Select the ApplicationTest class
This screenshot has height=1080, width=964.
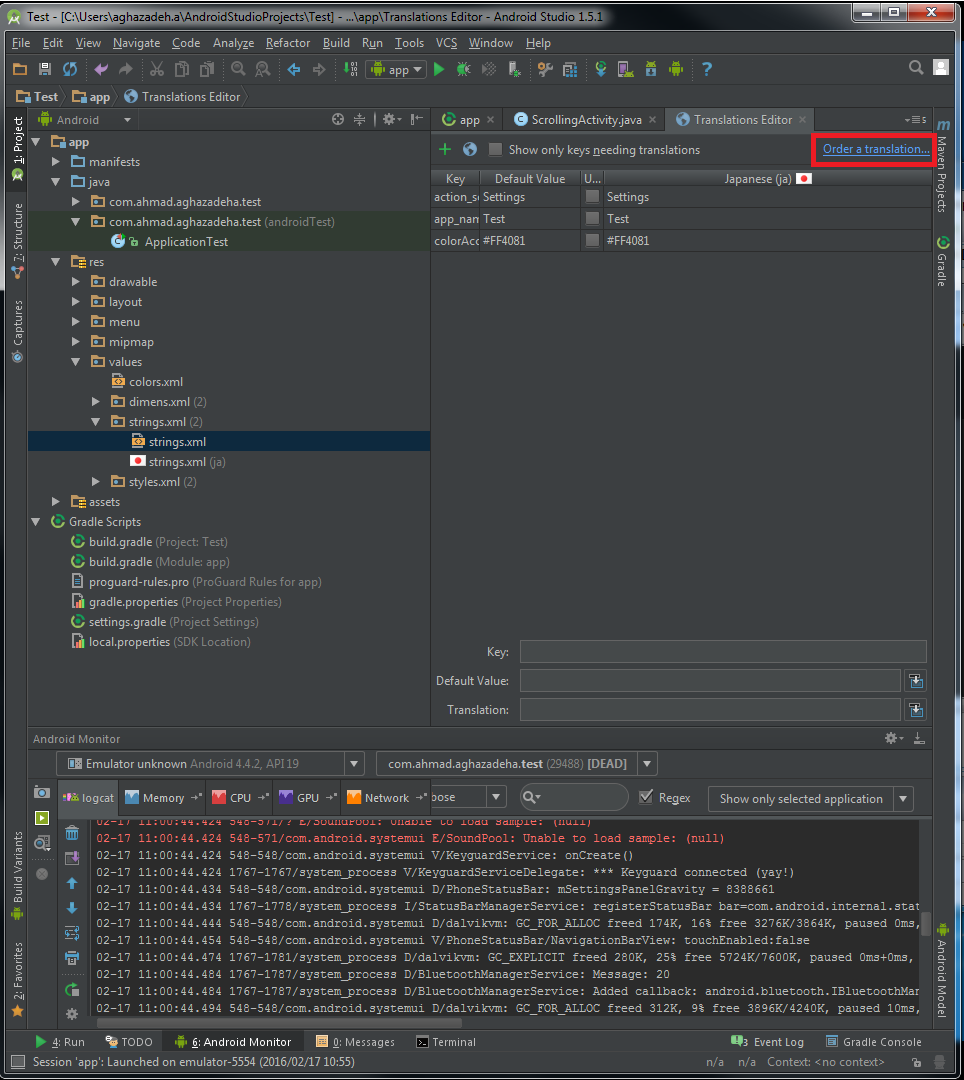pos(169,242)
